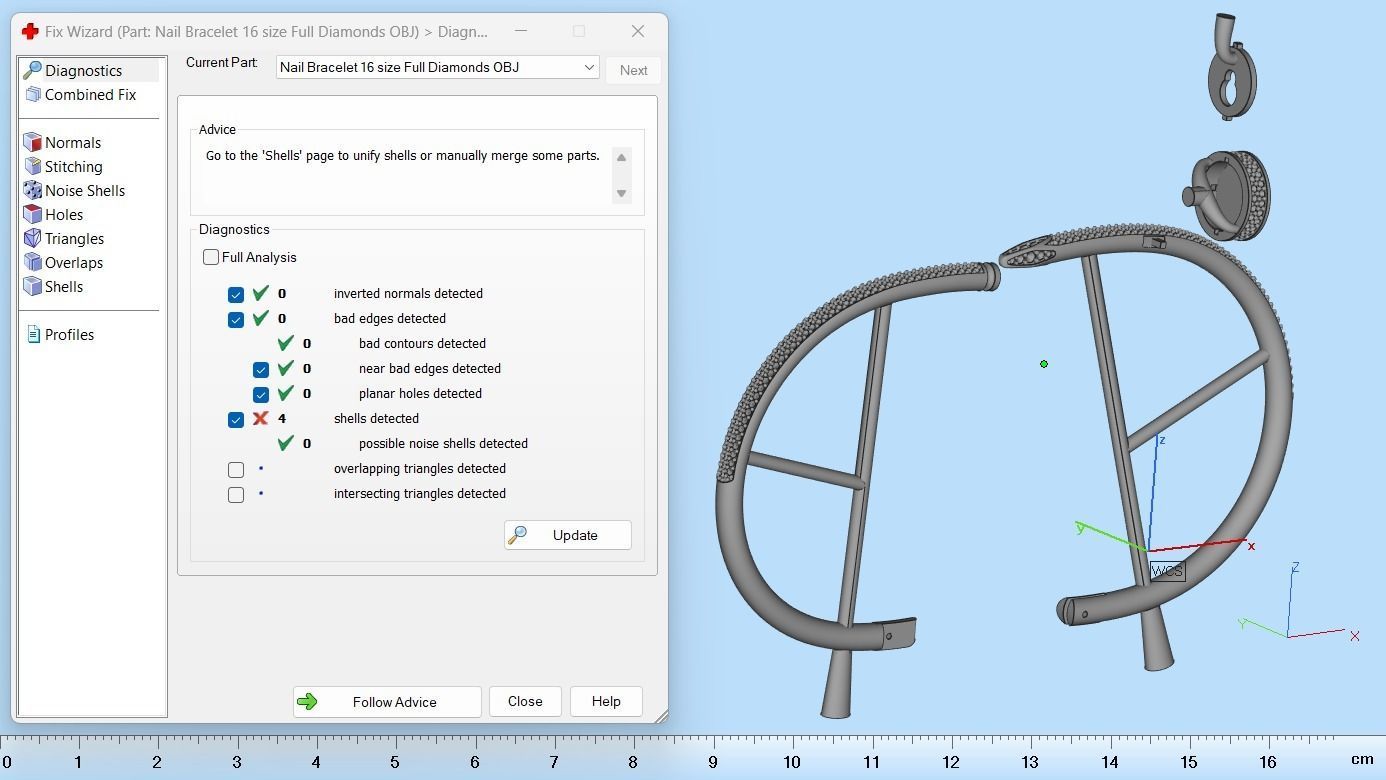Image resolution: width=1386 pixels, height=780 pixels.
Task: Open the Stitching page
Action: 73,167
